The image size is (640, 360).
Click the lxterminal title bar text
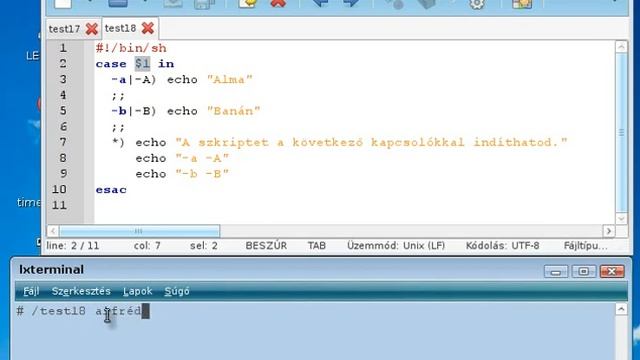[51, 269]
